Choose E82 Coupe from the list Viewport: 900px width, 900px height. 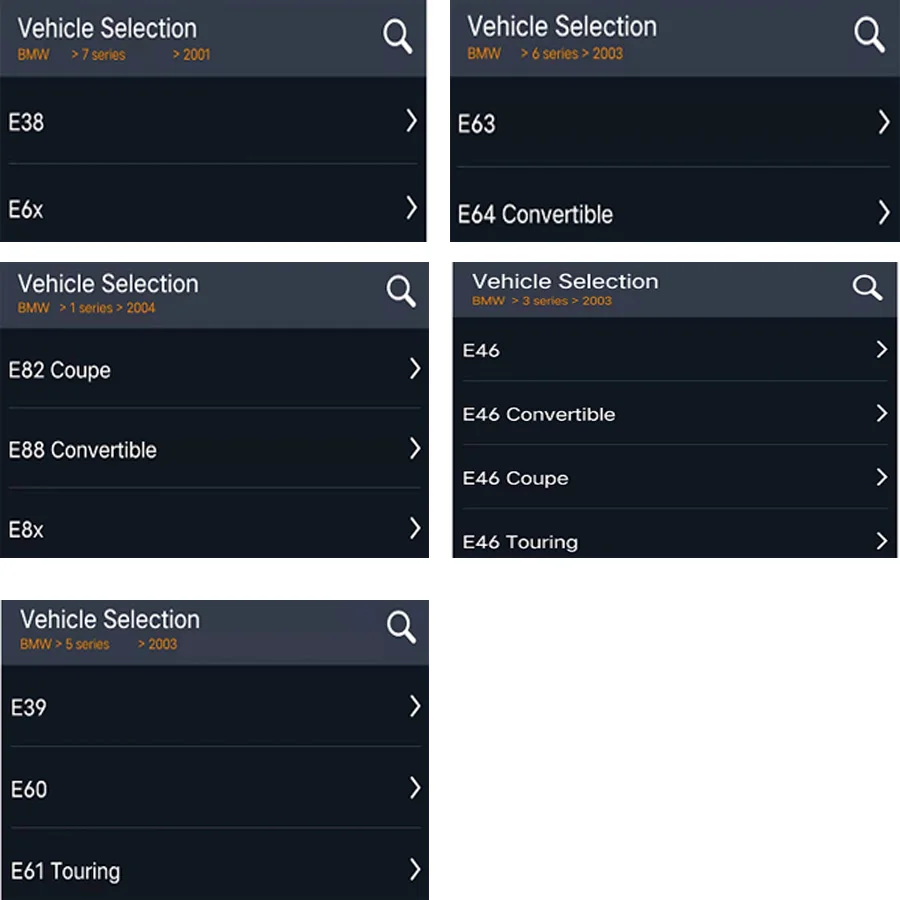[x=60, y=370]
